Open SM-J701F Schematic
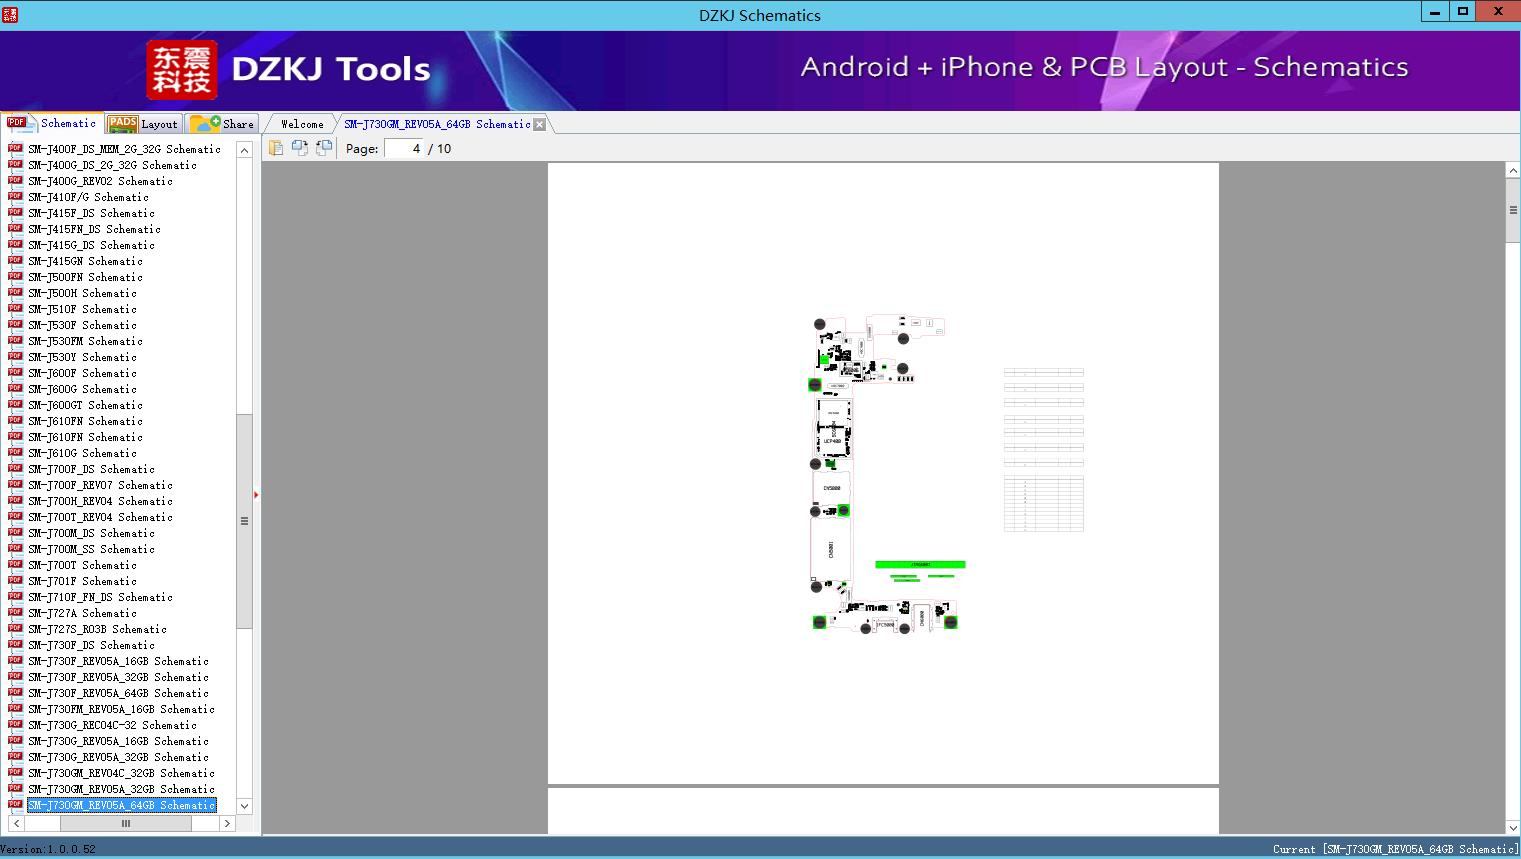This screenshot has height=859, width=1521. (x=82, y=581)
